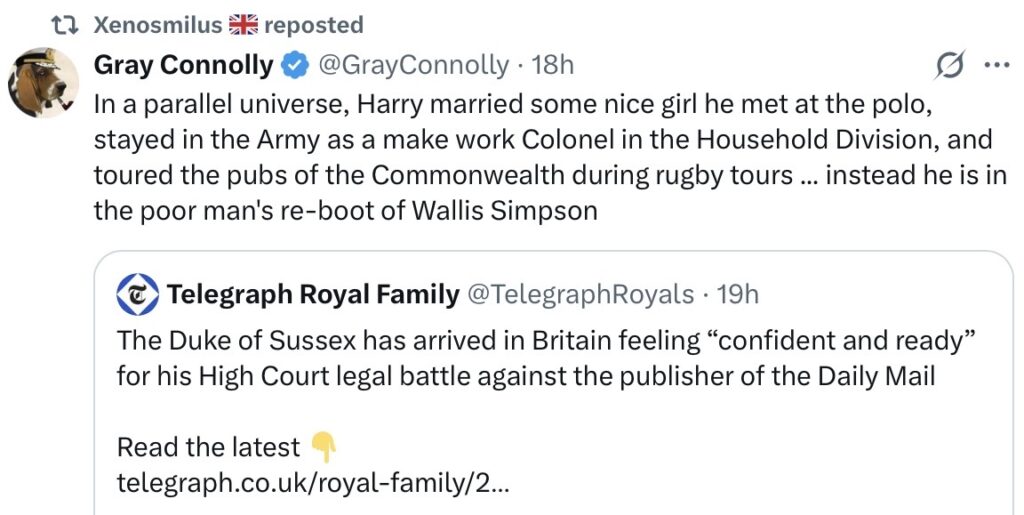
Task: Open the three-dot more options menu
Action: 996,66
